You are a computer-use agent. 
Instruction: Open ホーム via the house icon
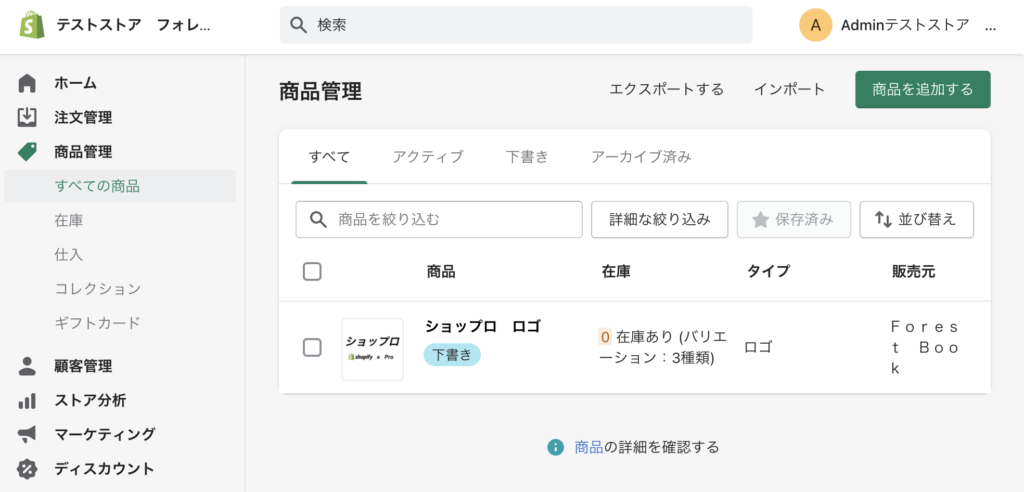point(27,84)
